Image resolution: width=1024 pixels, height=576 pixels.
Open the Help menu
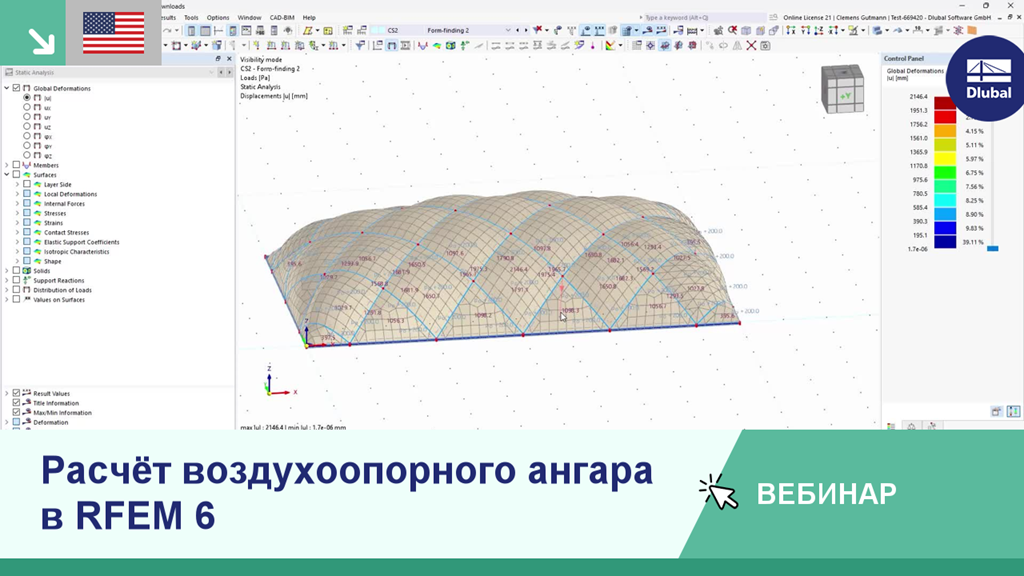click(x=308, y=17)
